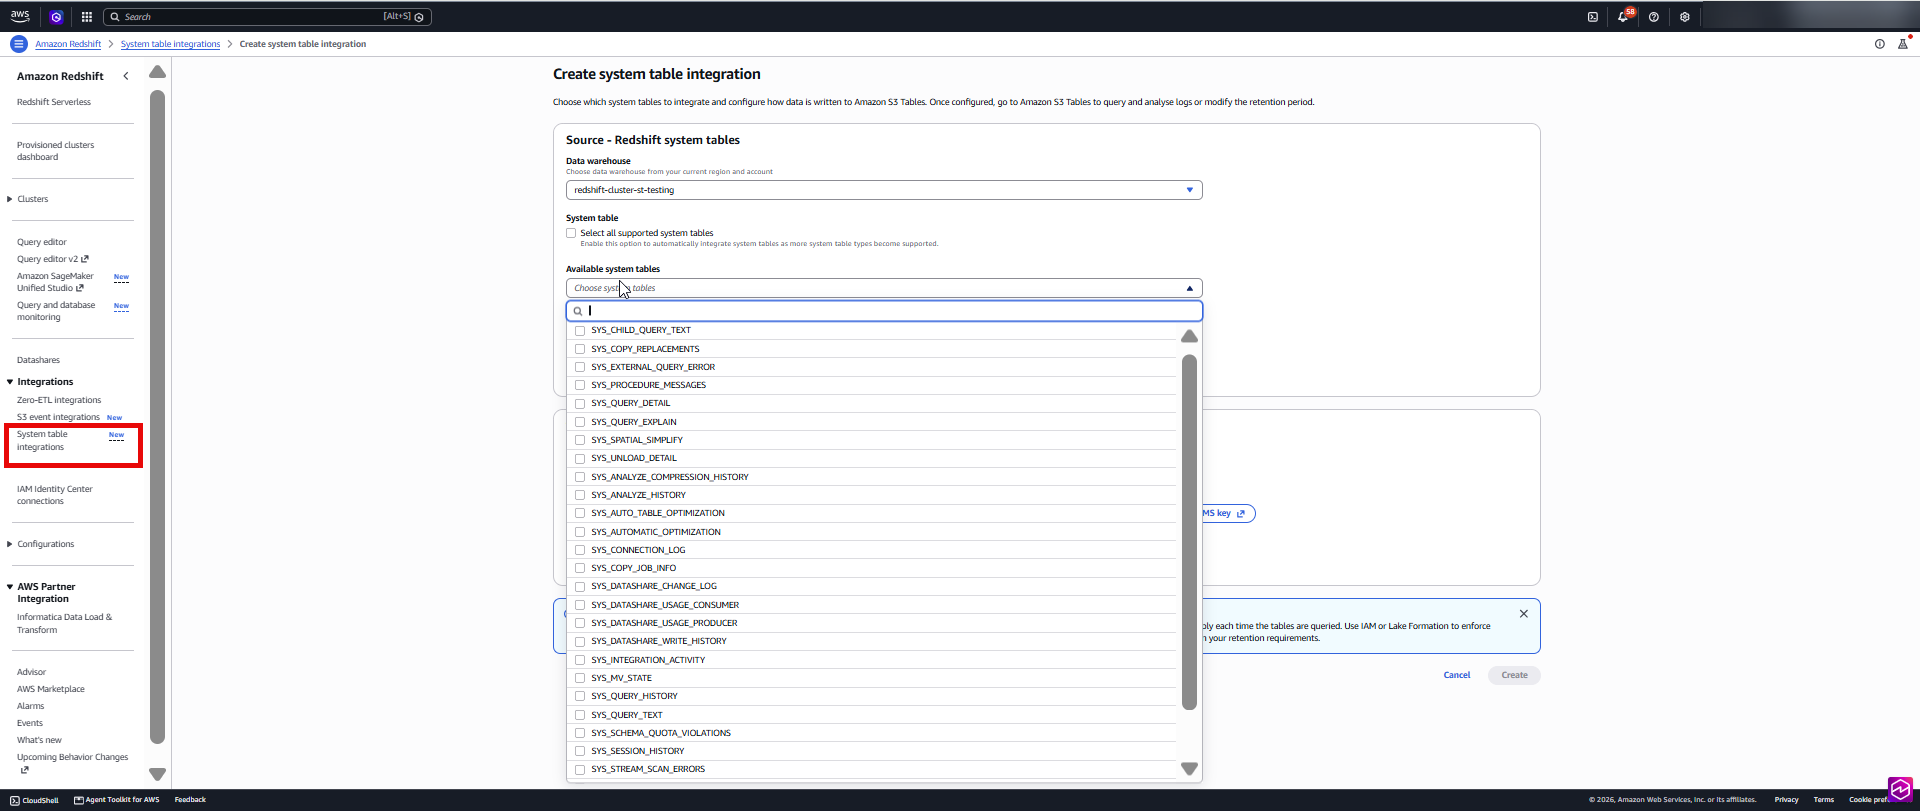The image size is (1920, 811).
Task: Toggle the side navigation hamburger icon
Action: [x=18, y=44]
